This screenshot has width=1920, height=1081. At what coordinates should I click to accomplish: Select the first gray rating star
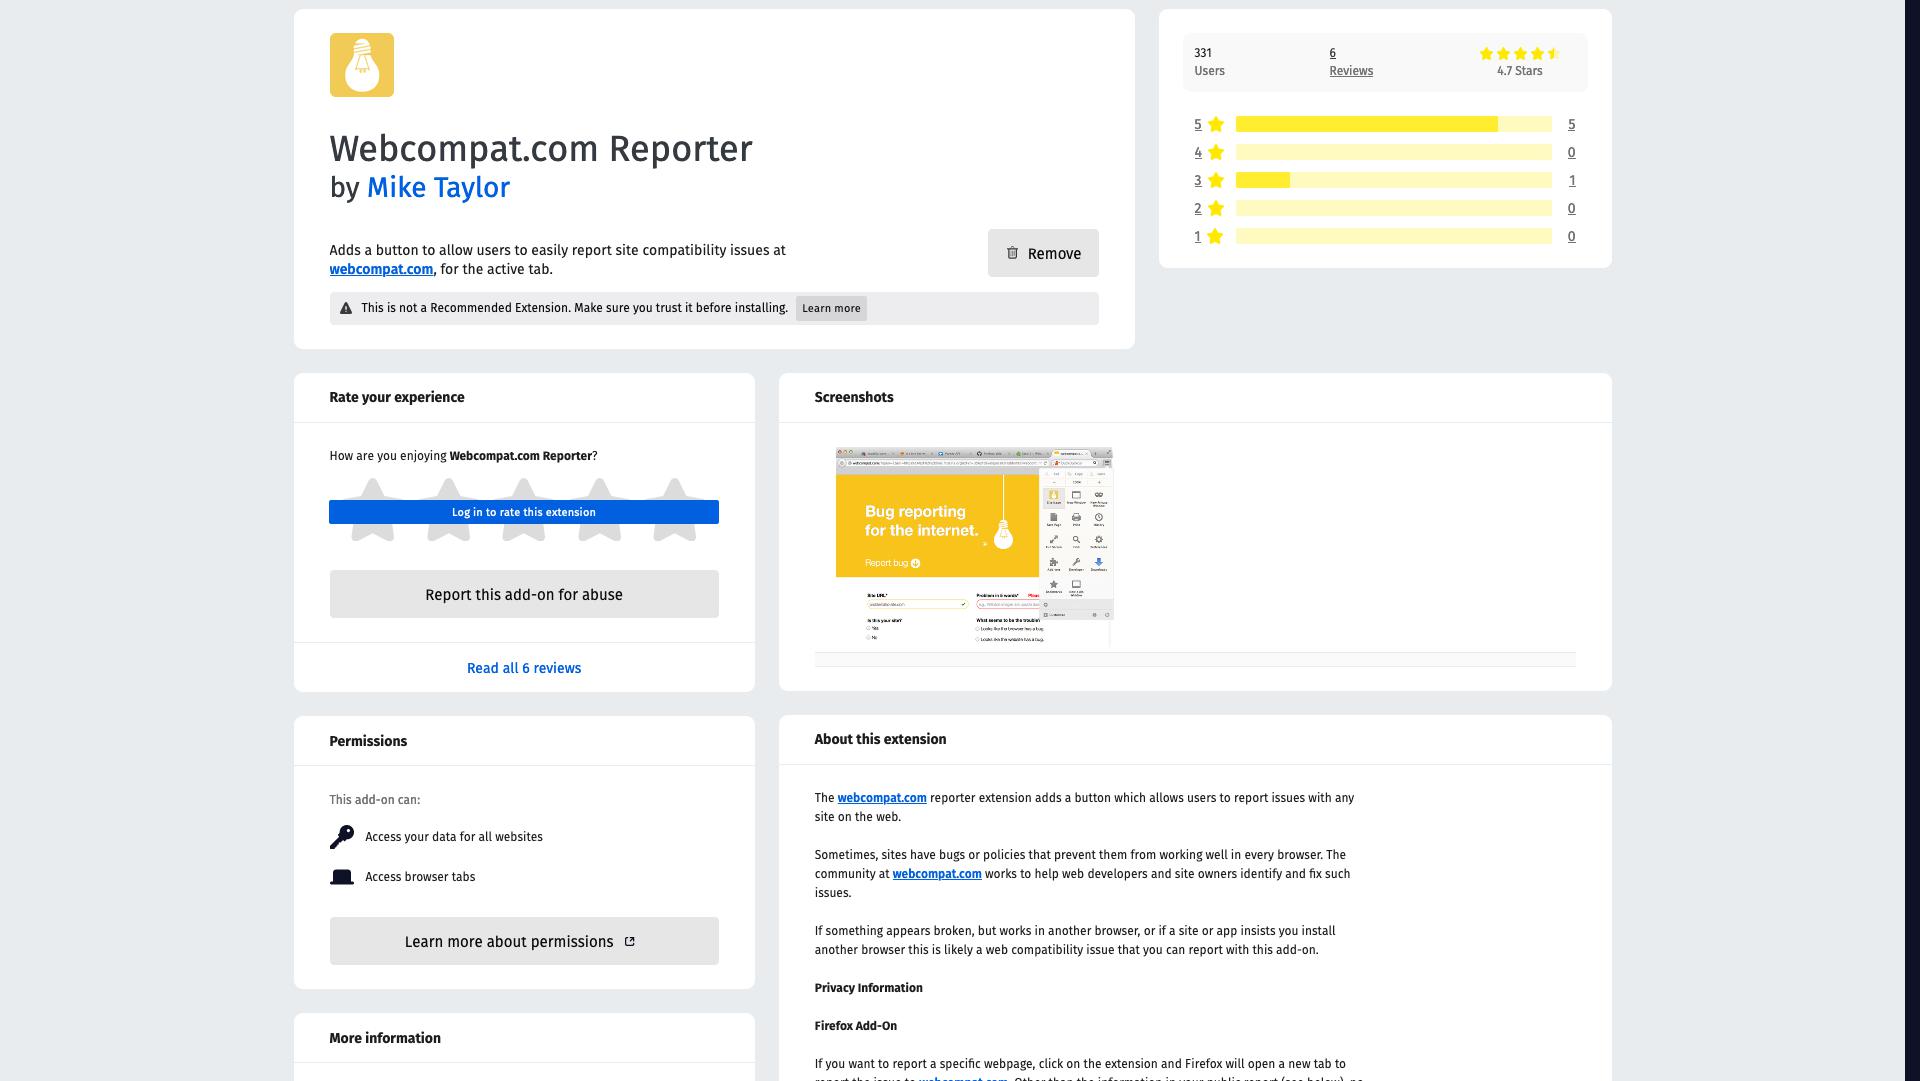tap(373, 490)
